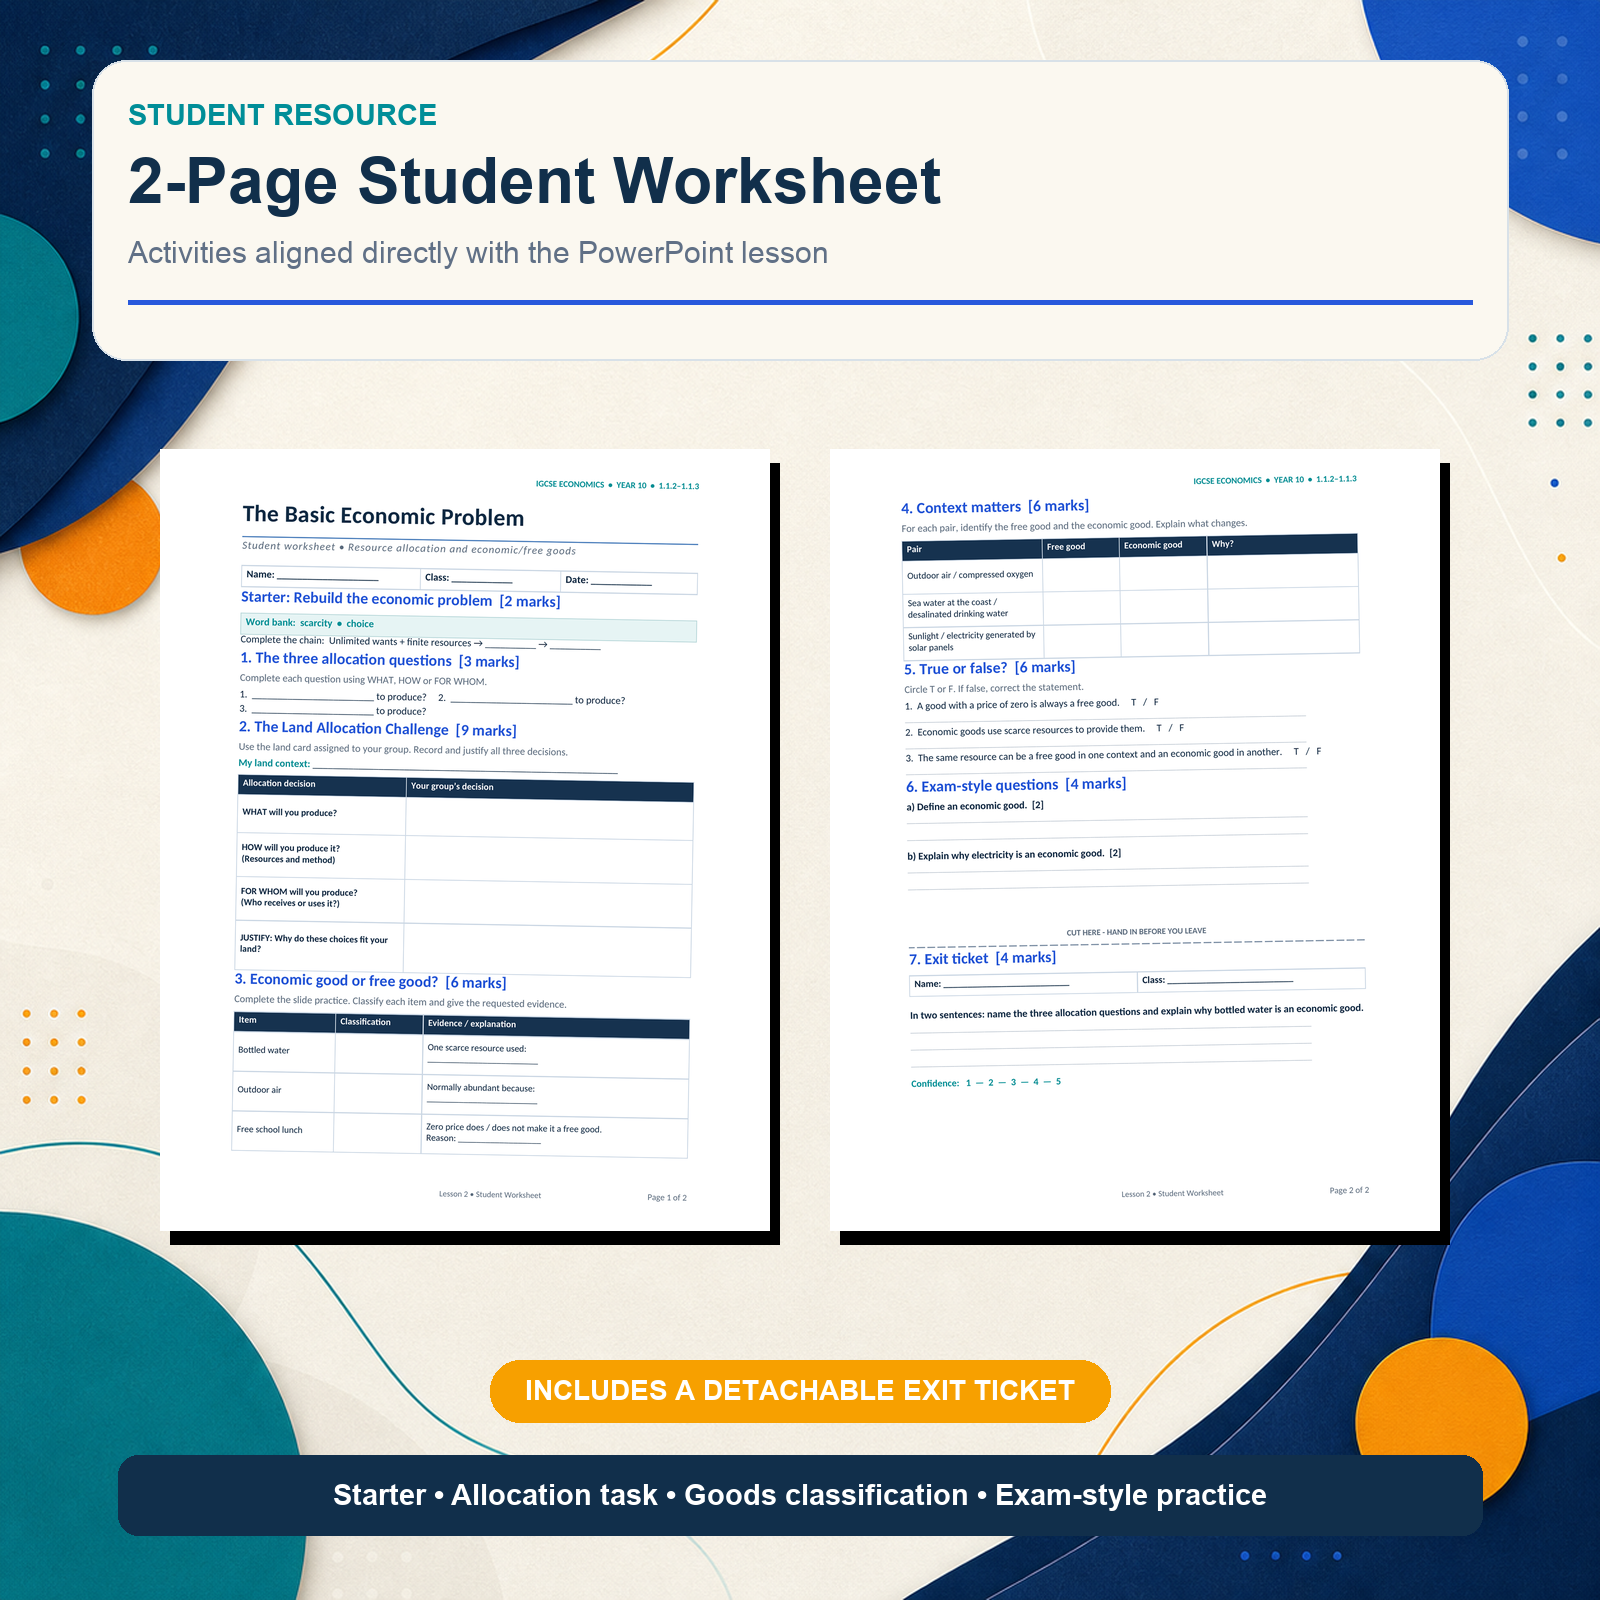This screenshot has height=1600, width=1600.
Task: Click the "Classification" column header
Action: (379, 1023)
